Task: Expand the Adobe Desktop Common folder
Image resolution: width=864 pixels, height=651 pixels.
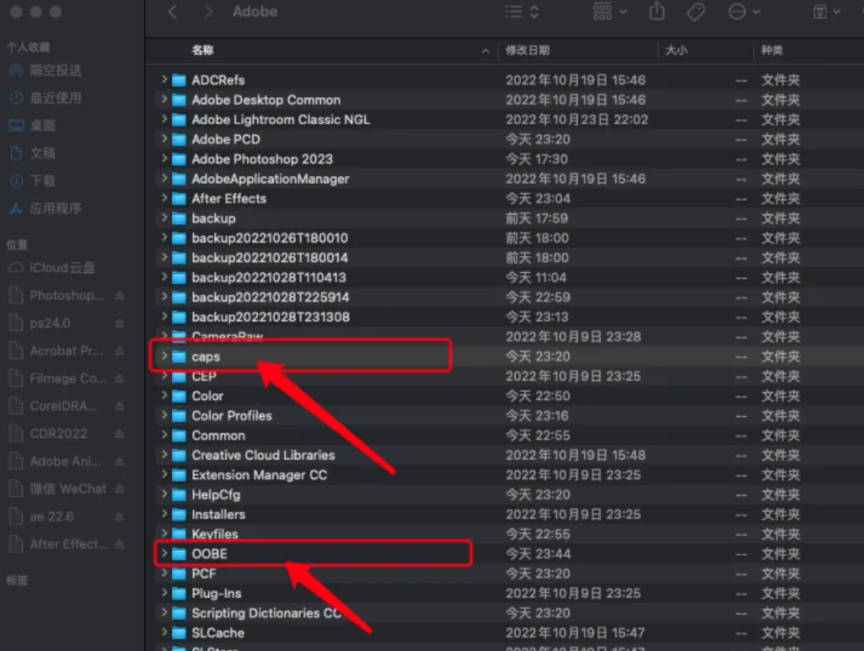Action: [164, 99]
